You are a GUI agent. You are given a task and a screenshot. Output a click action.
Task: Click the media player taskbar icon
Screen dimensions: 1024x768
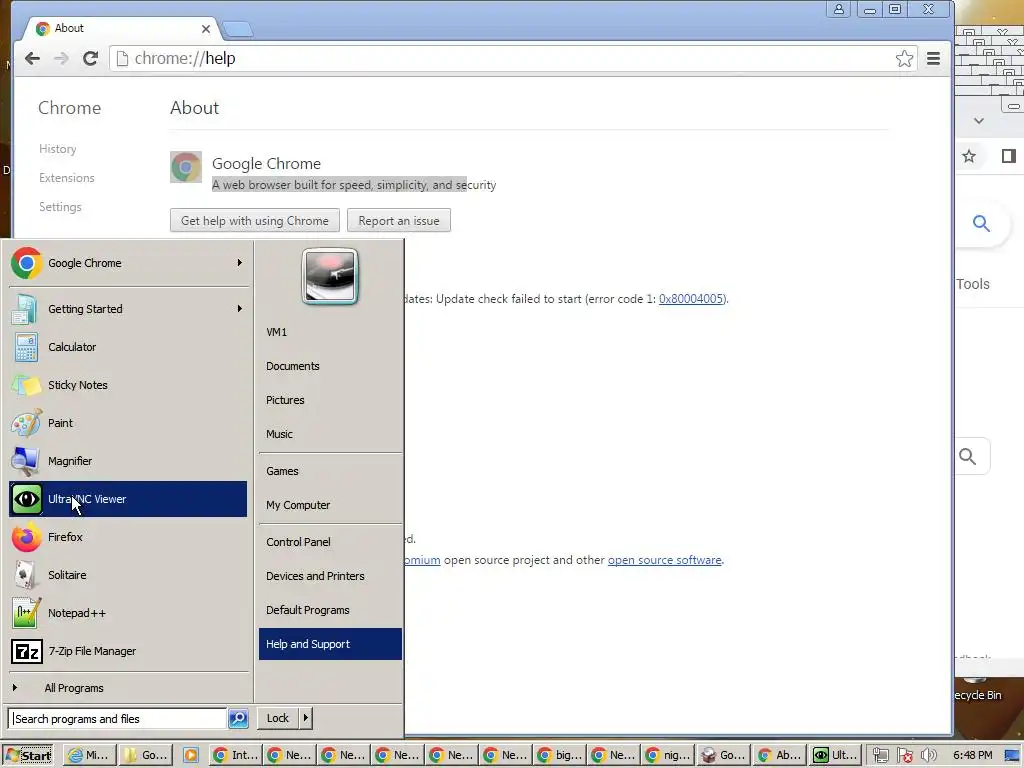click(191, 755)
